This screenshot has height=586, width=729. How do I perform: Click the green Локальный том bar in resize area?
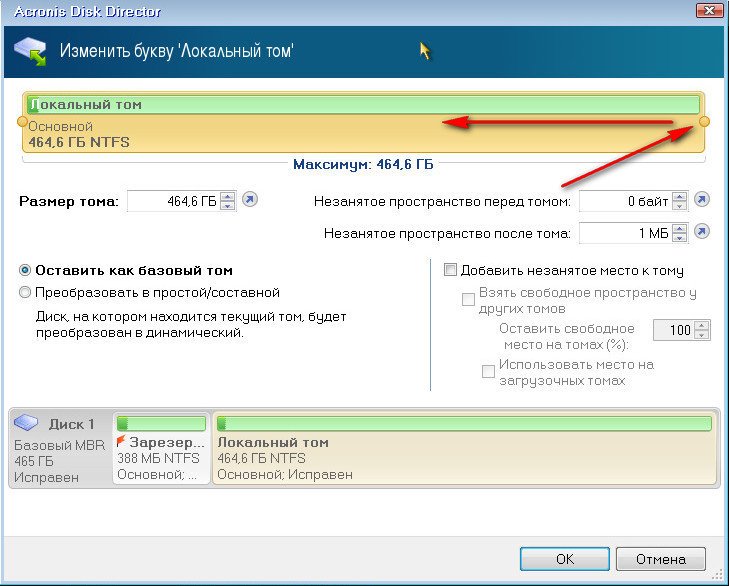click(363, 105)
